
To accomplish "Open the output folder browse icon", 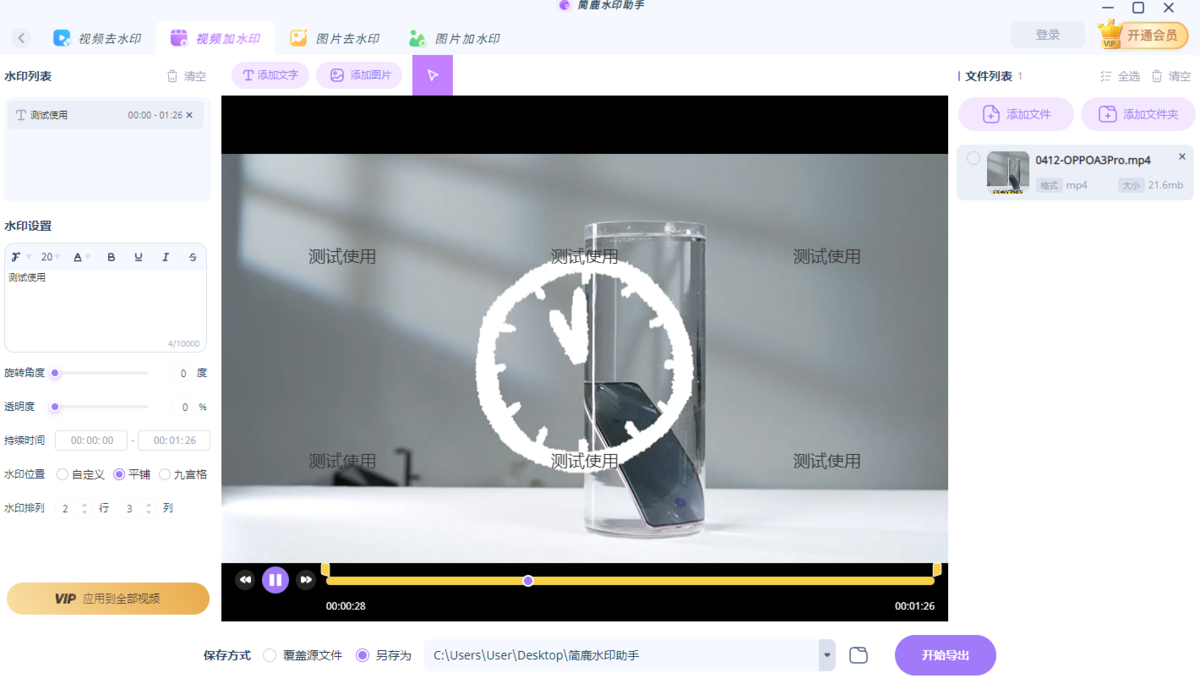I will point(858,655).
